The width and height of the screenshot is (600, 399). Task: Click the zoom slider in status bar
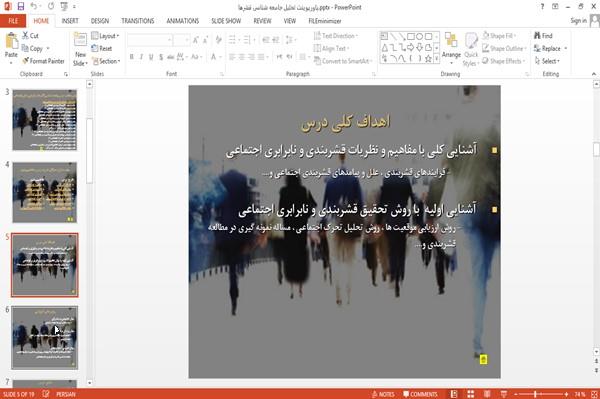[541, 394]
